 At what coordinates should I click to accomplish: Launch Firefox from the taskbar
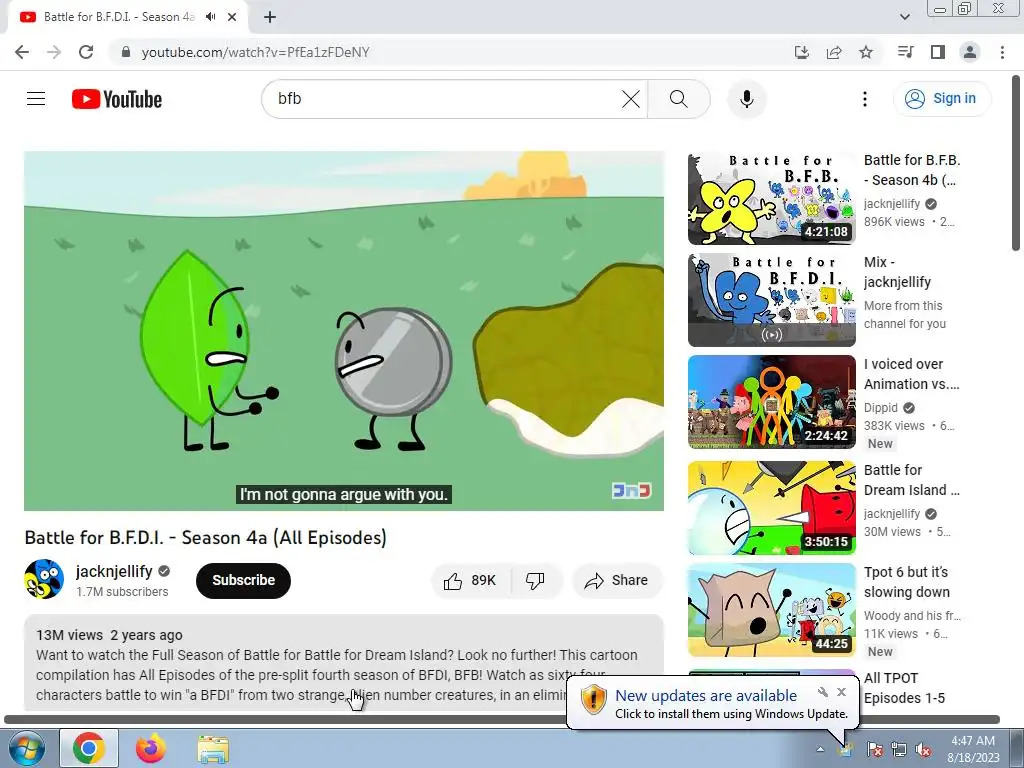[x=151, y=748]
